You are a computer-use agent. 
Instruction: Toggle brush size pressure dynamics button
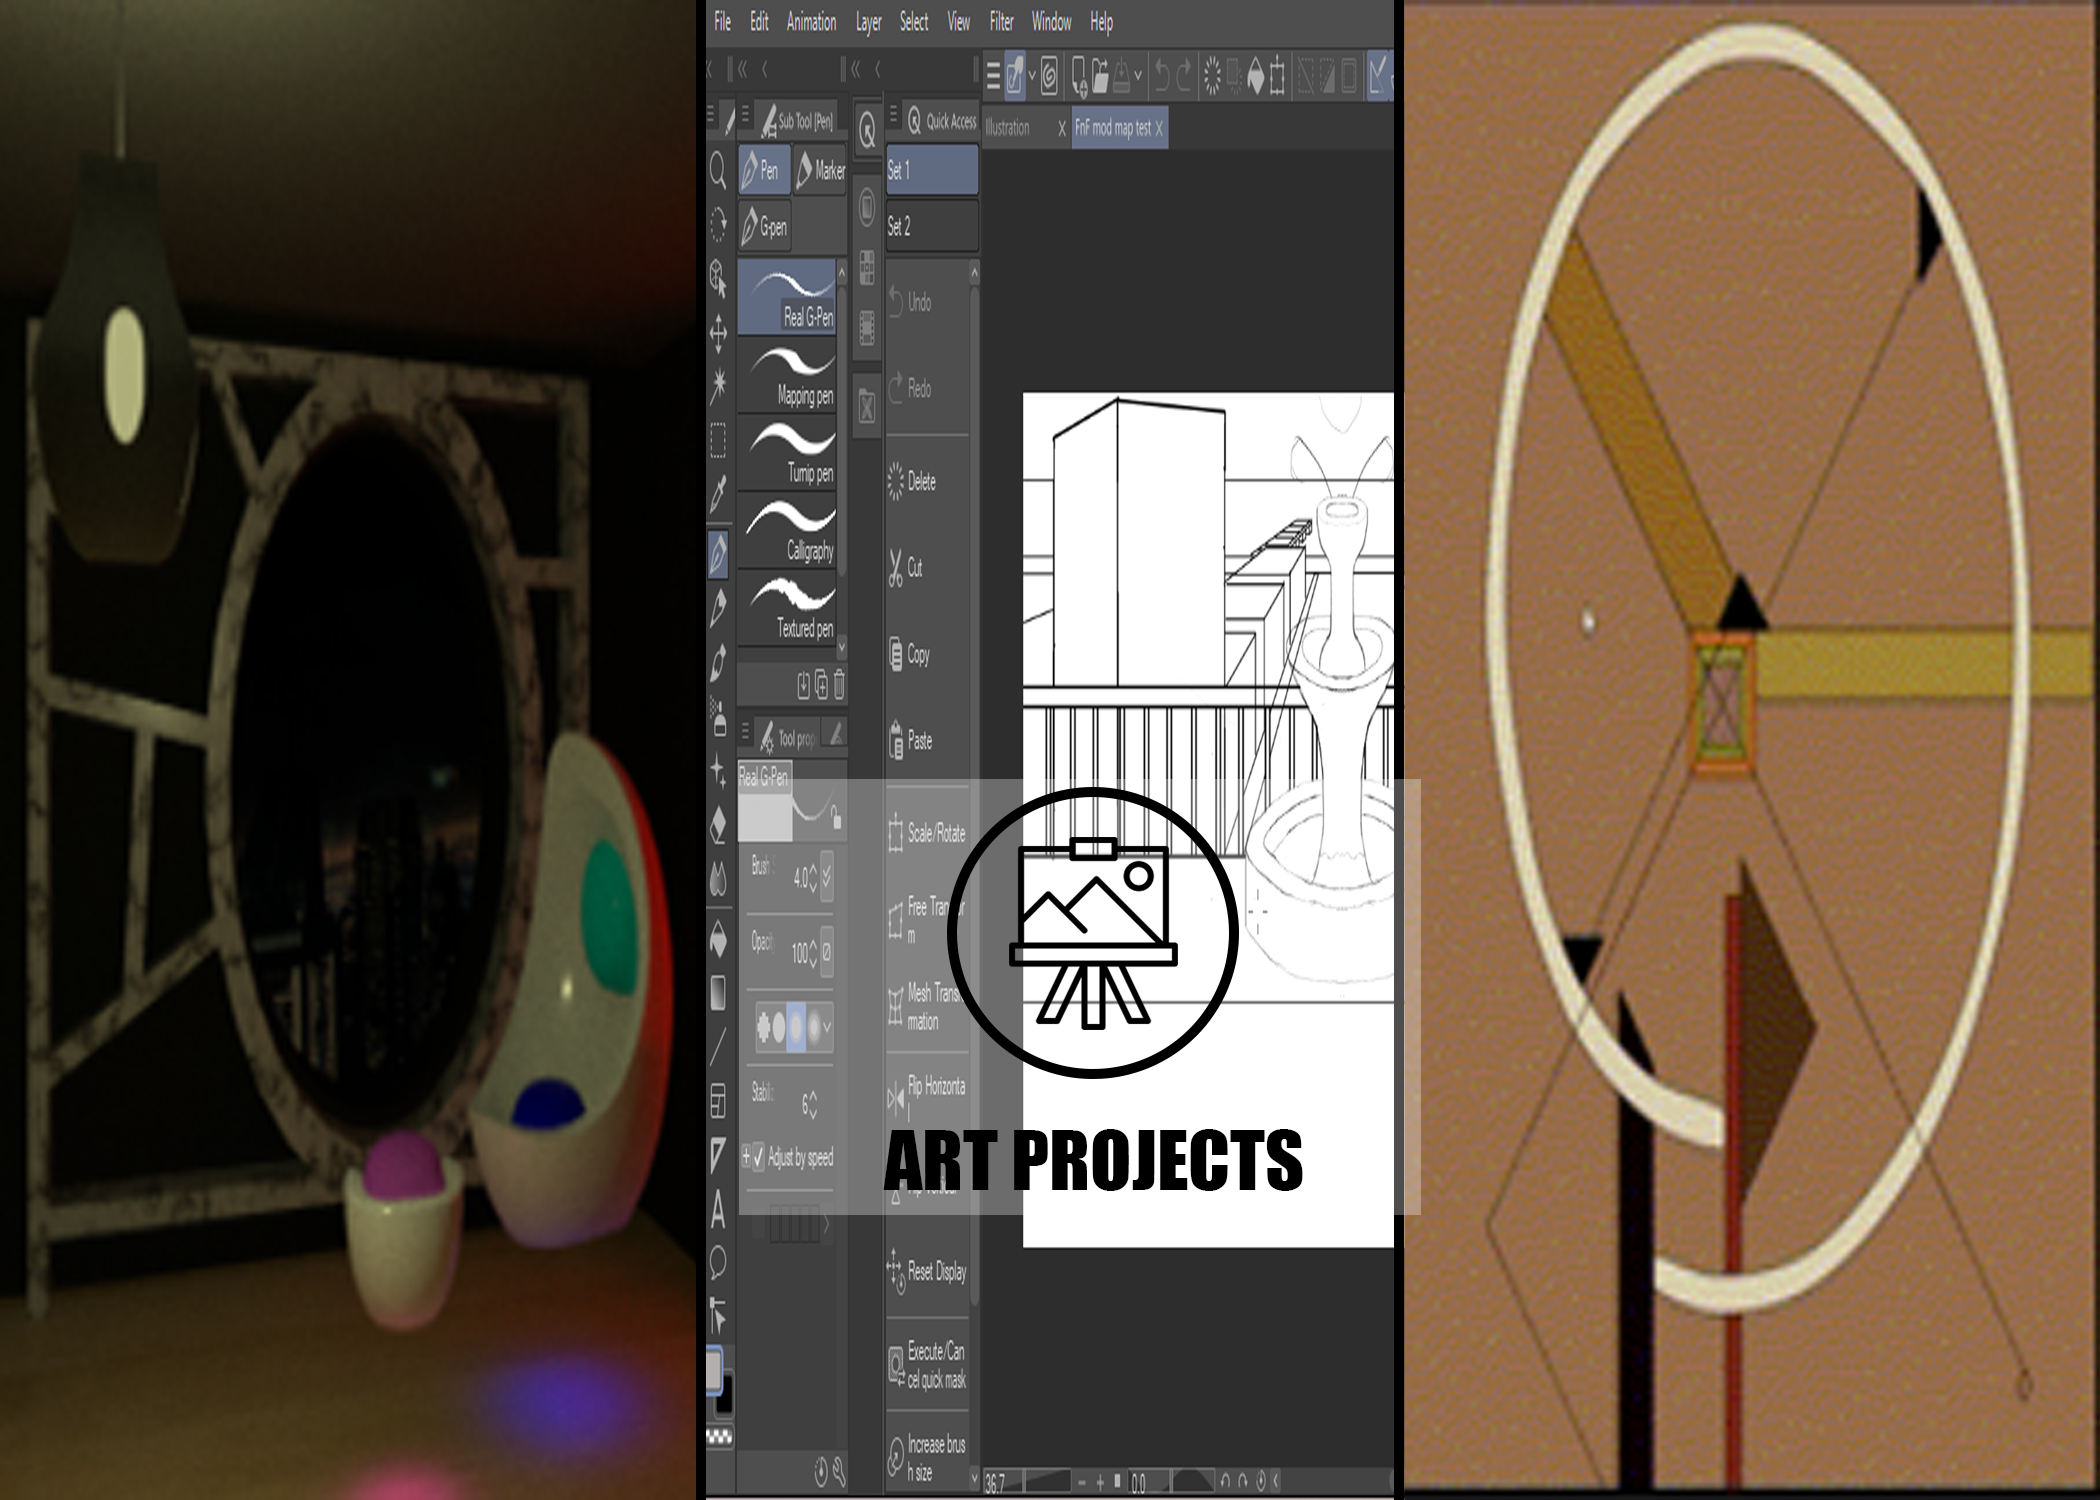[826, 877]
